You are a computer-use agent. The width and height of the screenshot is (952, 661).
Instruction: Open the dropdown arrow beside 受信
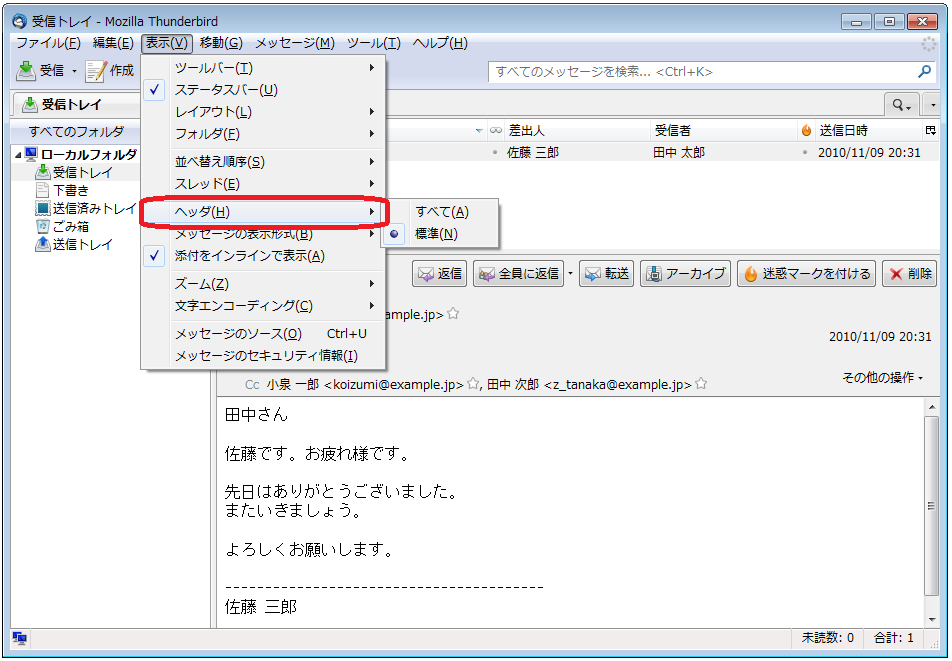[74, 71]
